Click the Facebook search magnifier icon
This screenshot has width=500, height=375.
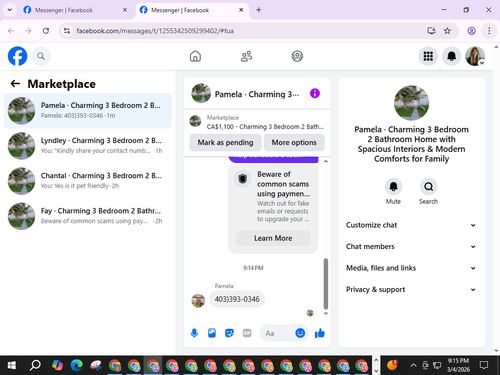pos(41,56)
